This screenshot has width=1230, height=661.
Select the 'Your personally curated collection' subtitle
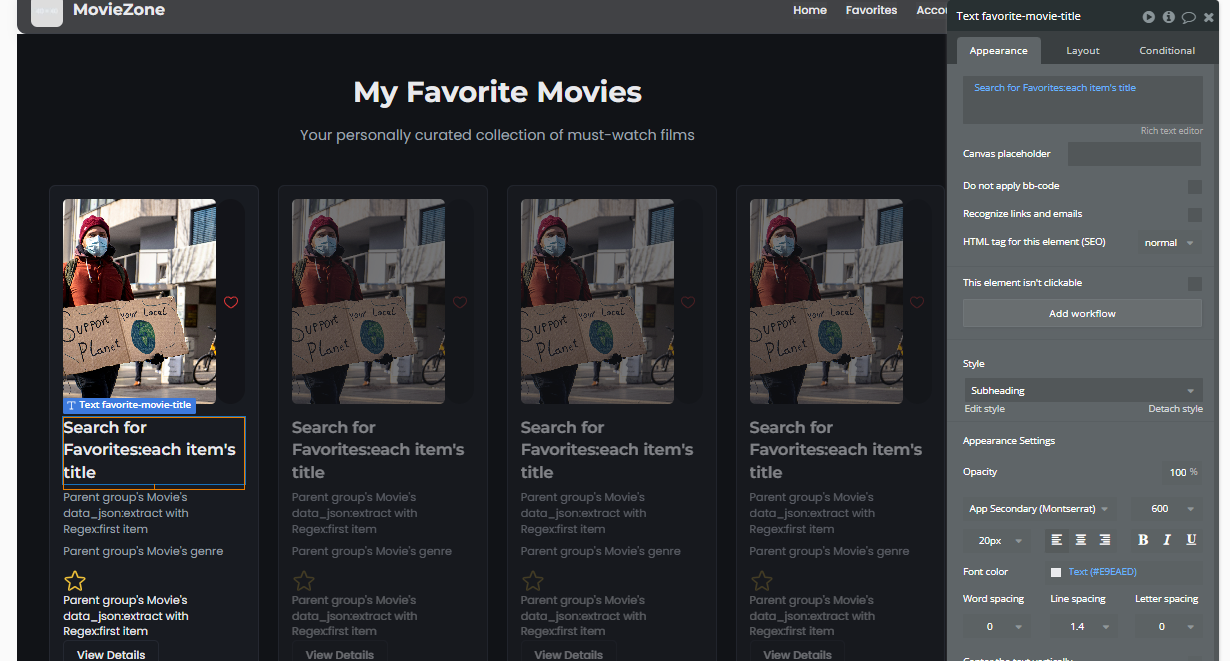point(497,135)
